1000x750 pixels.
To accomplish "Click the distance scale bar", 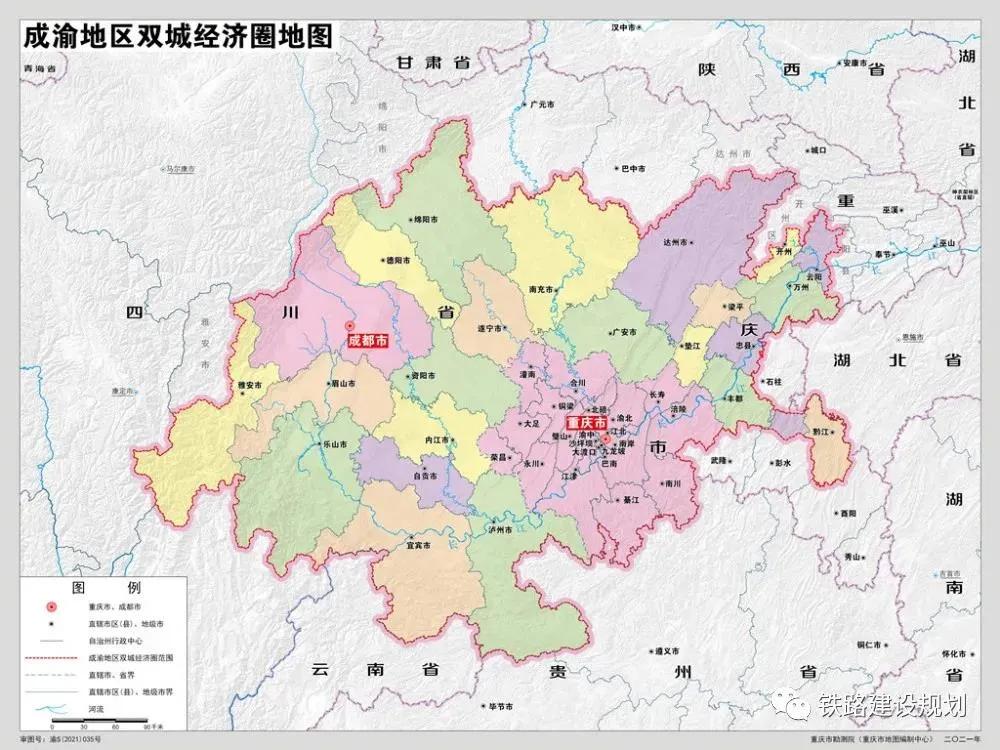I will click(x=100, y=721).
